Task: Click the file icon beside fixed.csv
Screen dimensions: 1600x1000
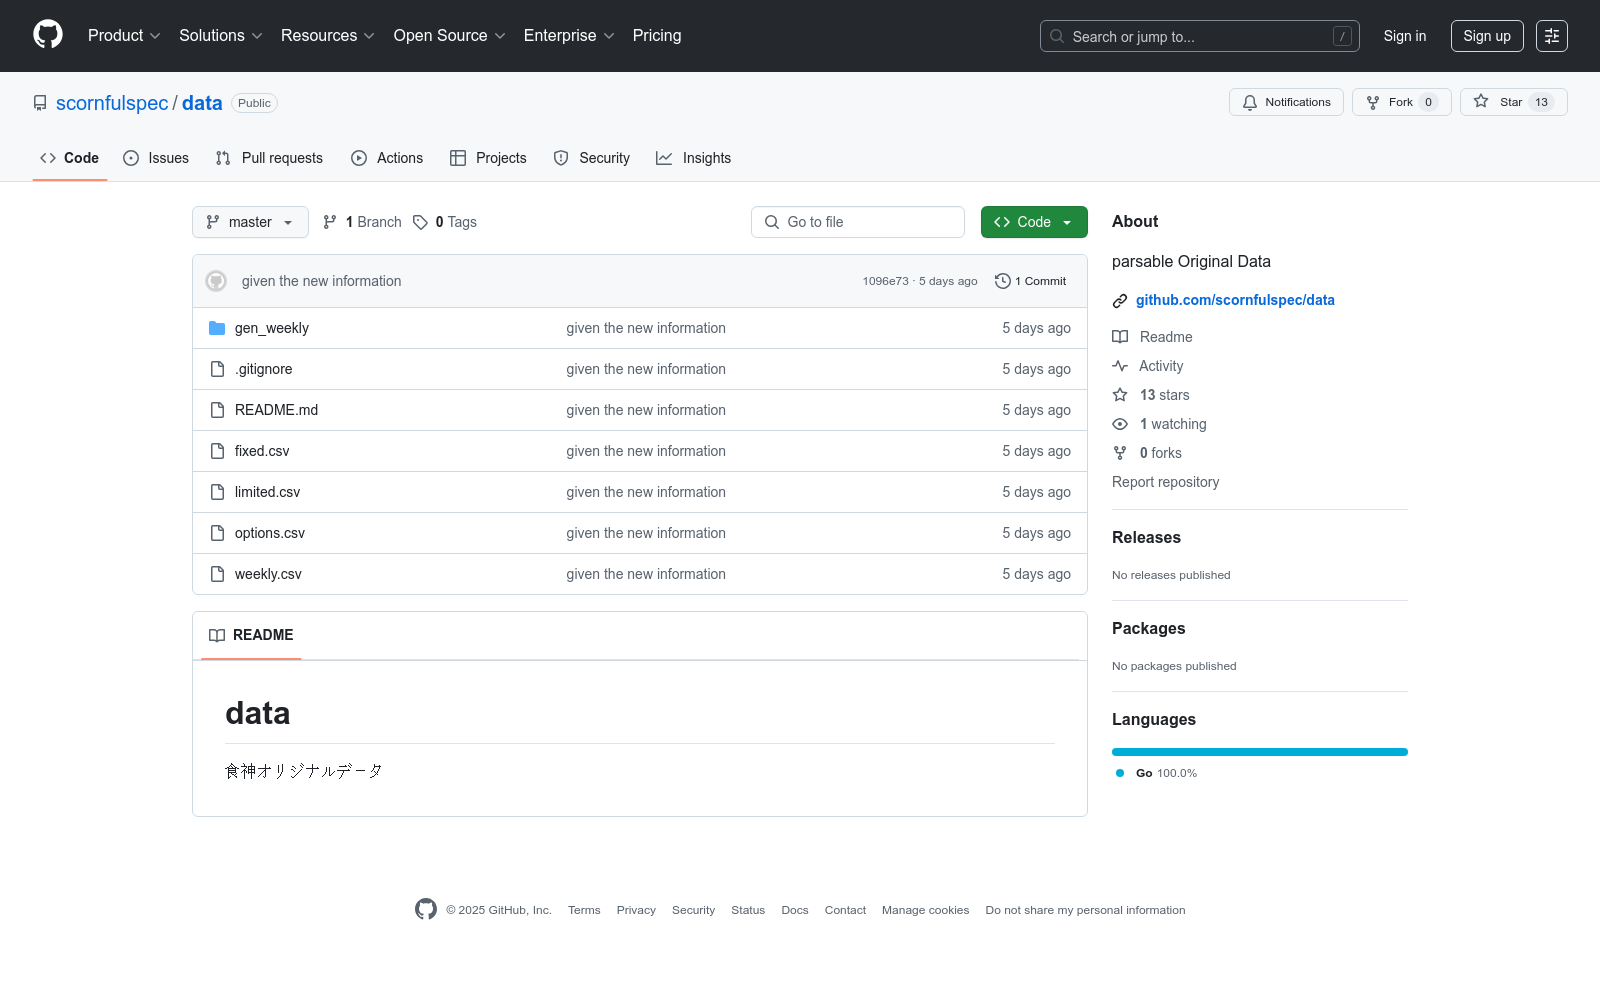Action: point(217,451)
